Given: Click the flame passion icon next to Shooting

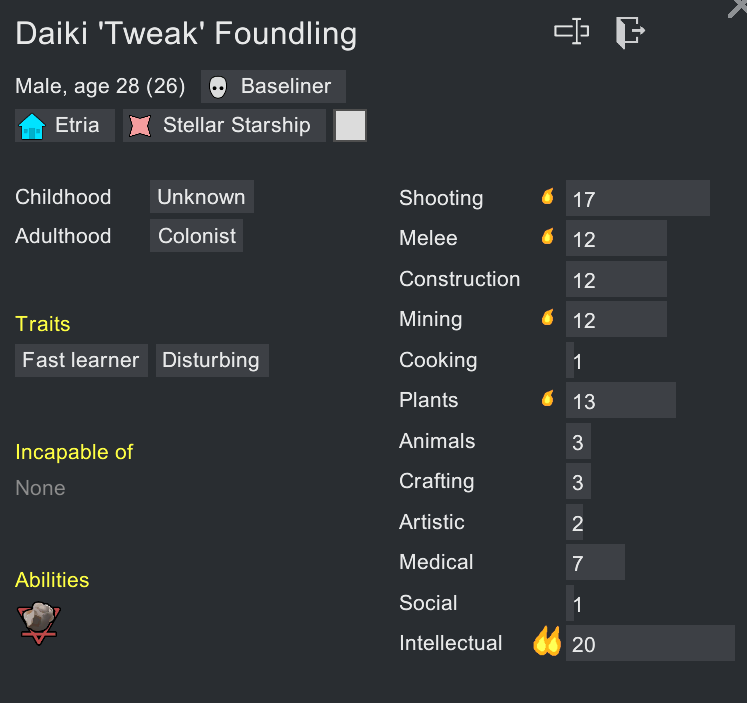Looking at the screenshot, I should pos(547,197).
